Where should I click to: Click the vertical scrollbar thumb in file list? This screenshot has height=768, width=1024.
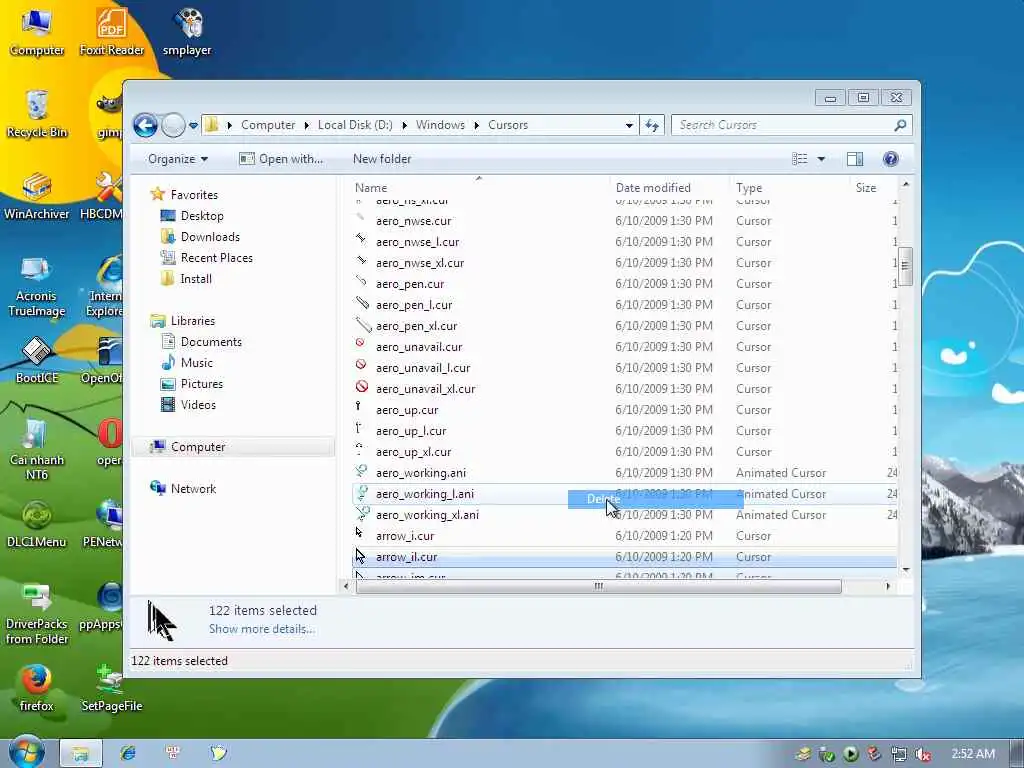pos(905,266)
